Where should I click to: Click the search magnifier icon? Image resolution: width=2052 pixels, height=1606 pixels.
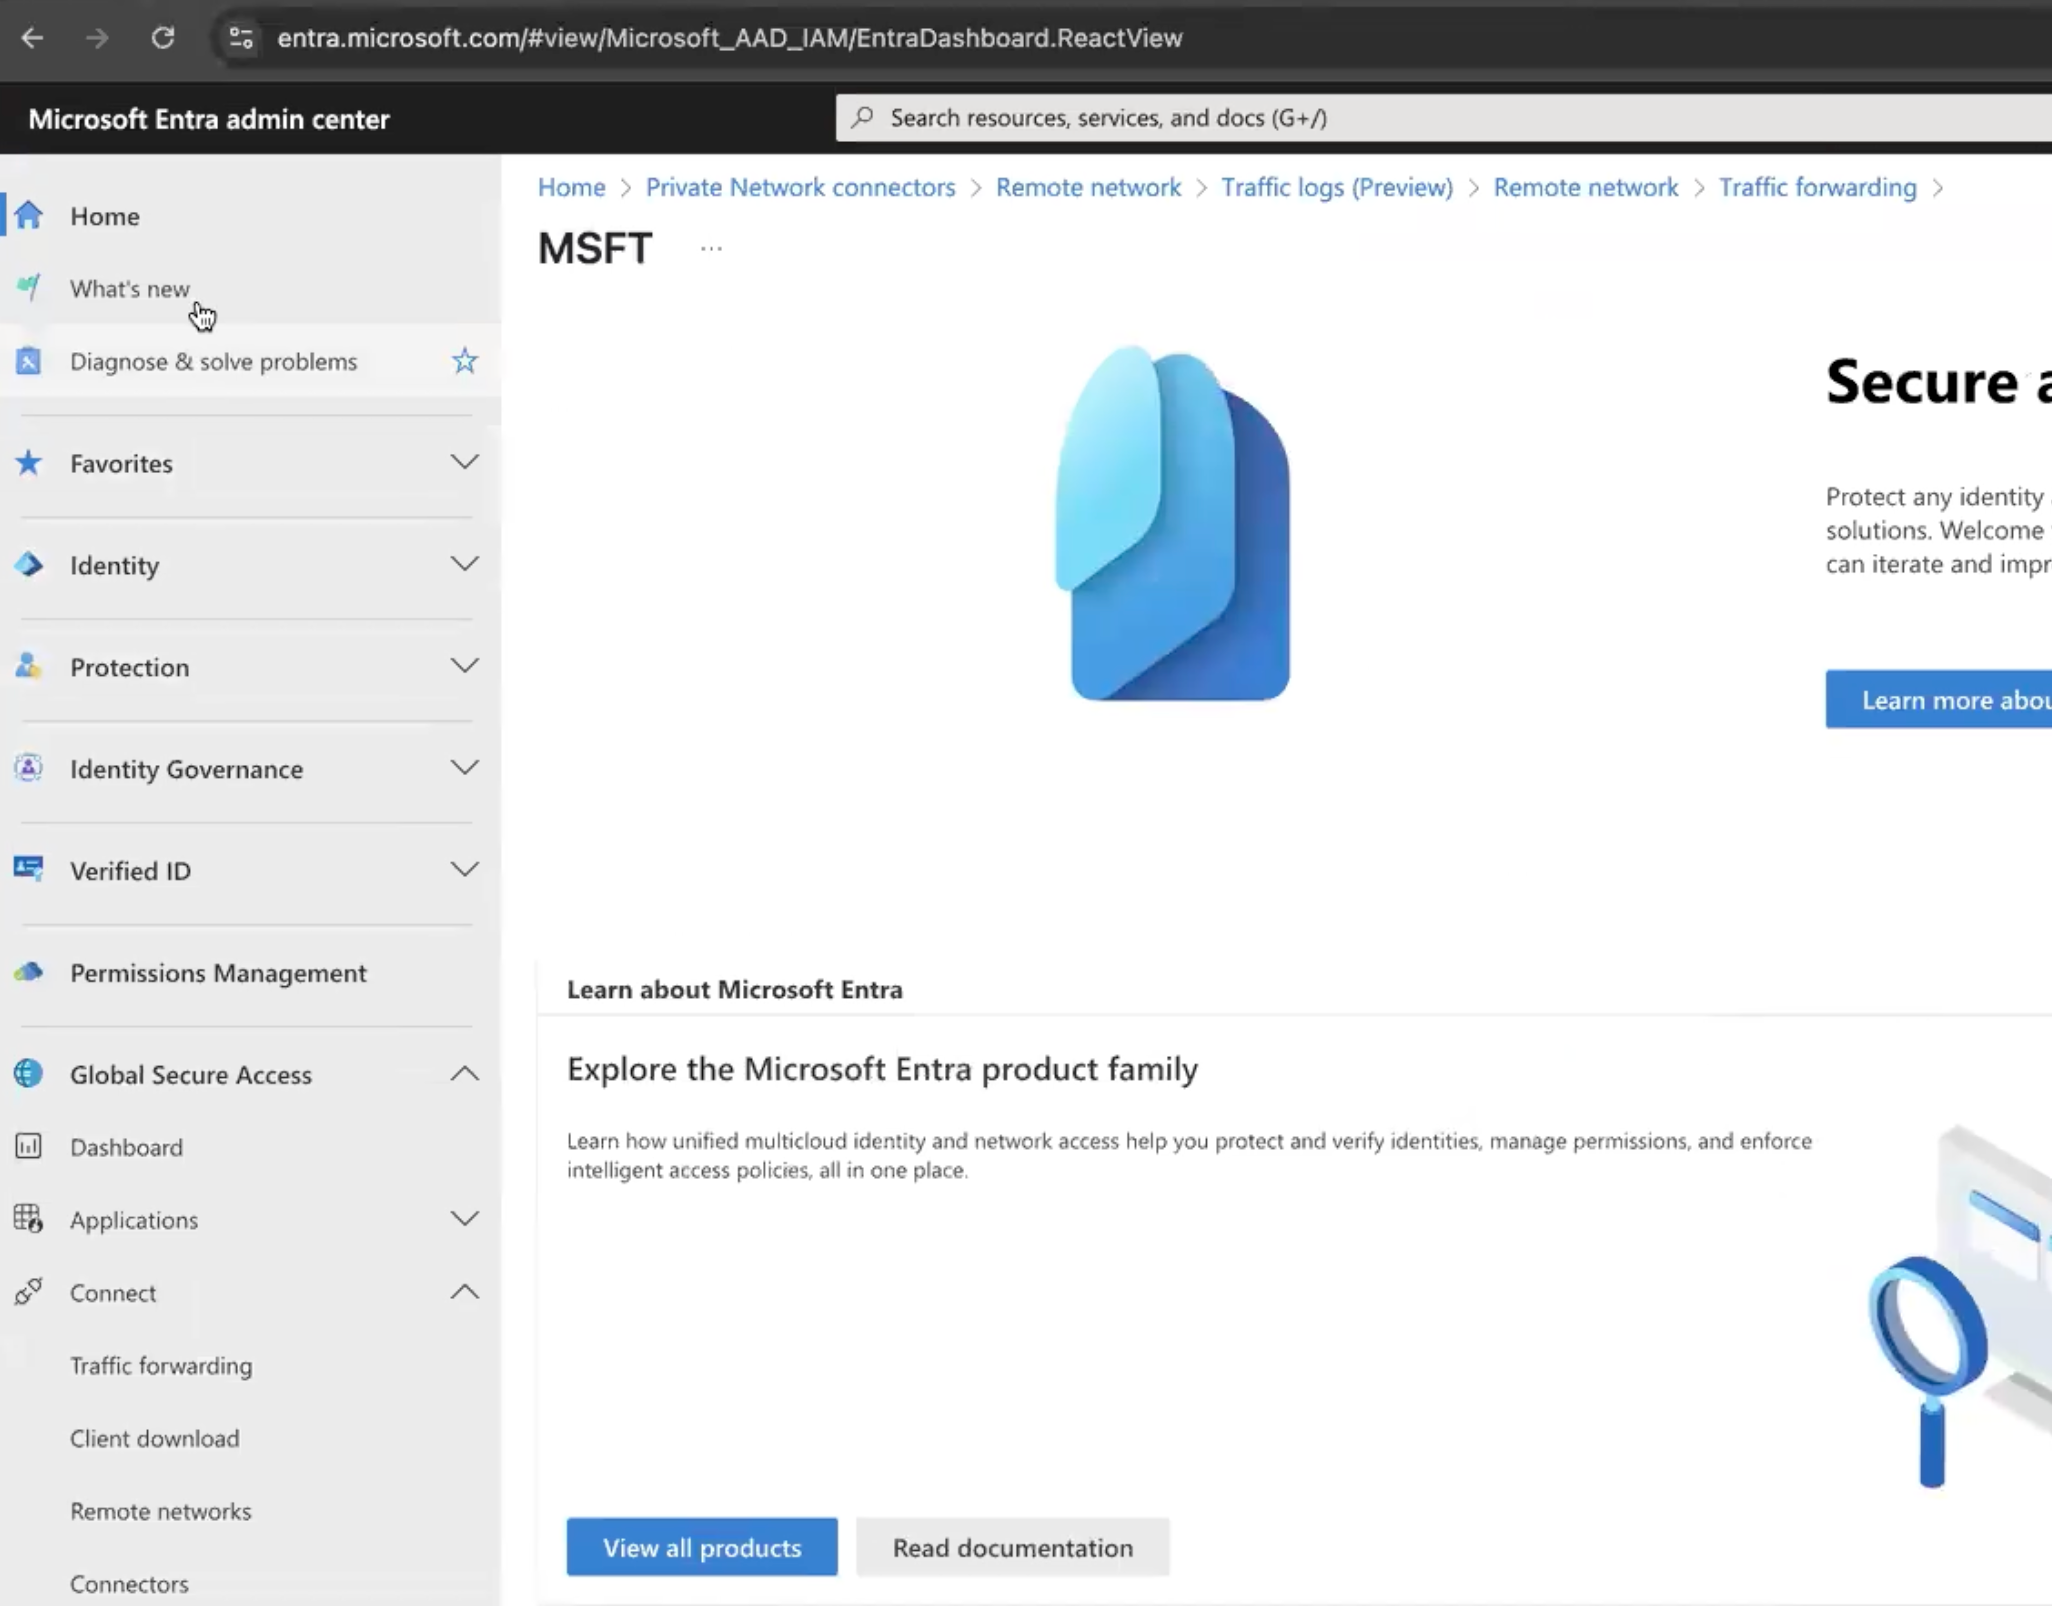[863, 117]
